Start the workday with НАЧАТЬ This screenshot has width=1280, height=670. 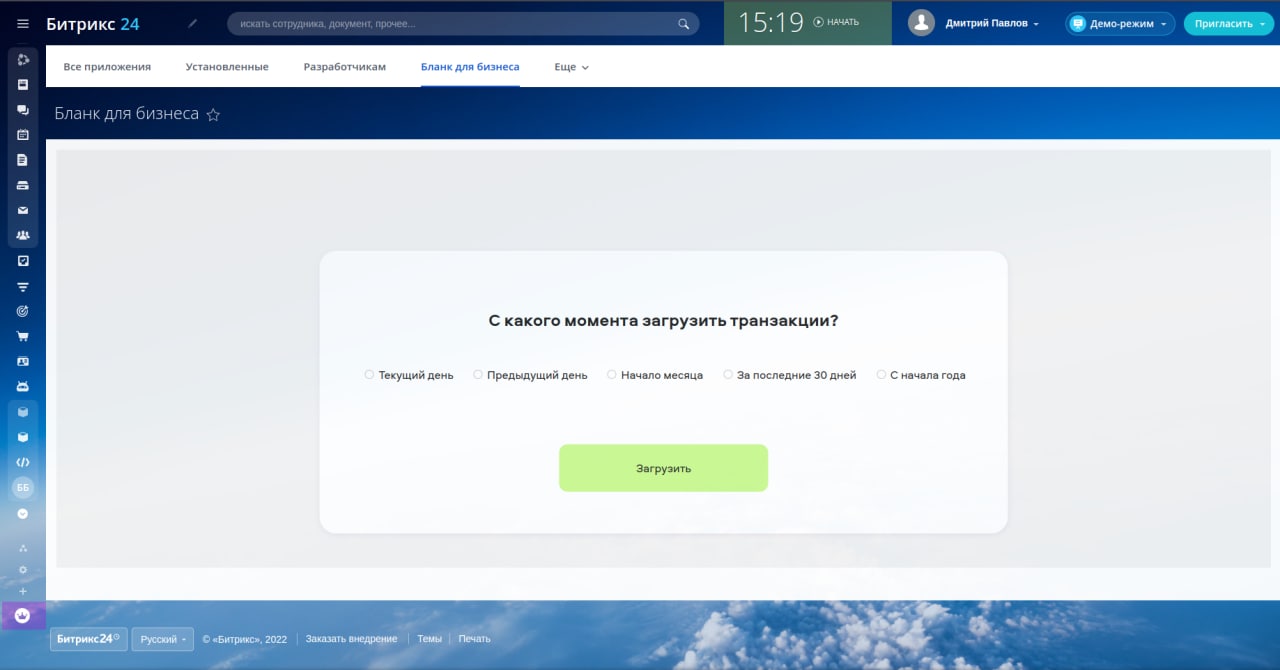(x=836, y=22)
